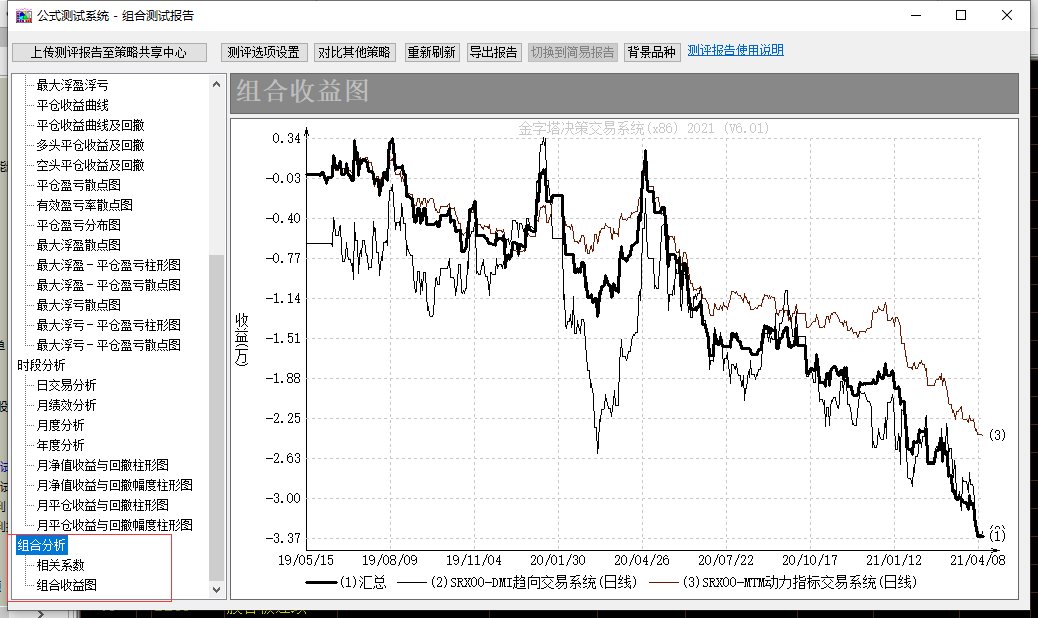Click the 收益(万) y-axis label
This screenshot has width=1038, height=618.
(242, 340)
